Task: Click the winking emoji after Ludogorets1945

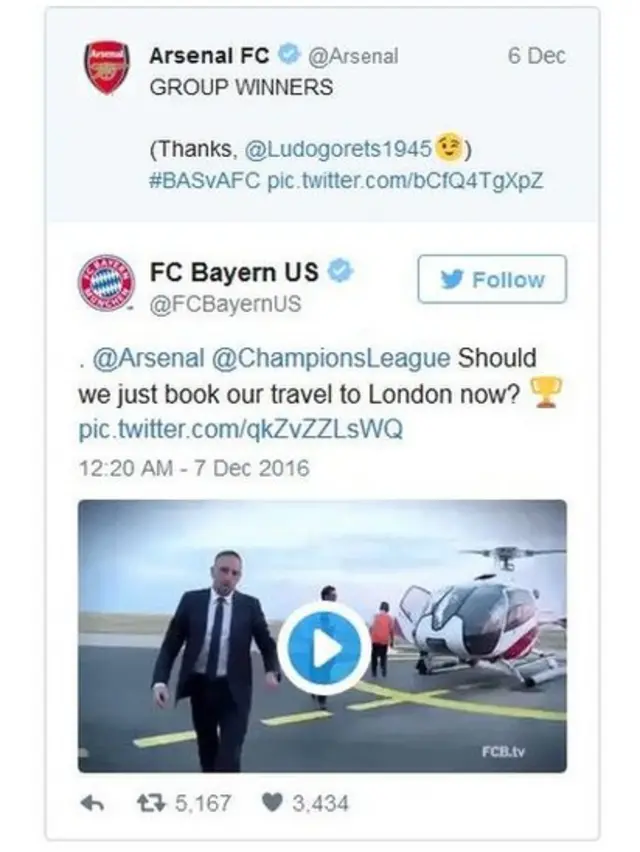Action: point(449,147)
